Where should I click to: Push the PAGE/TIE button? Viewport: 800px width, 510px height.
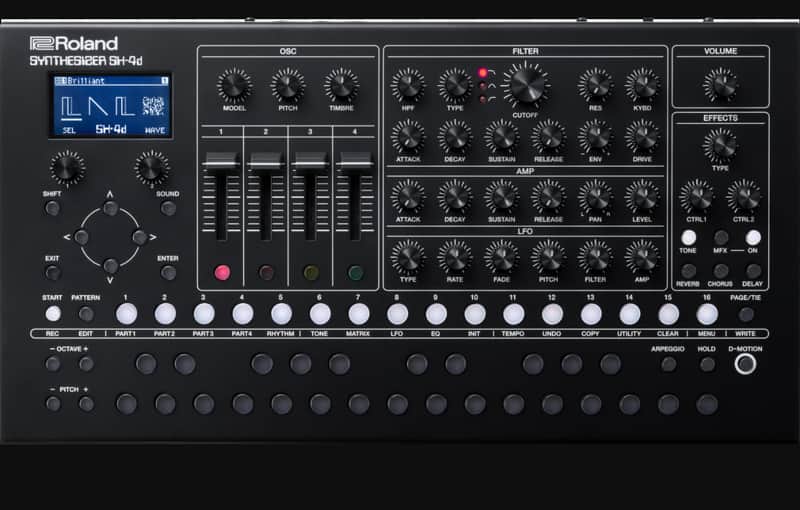click(746, 314)
